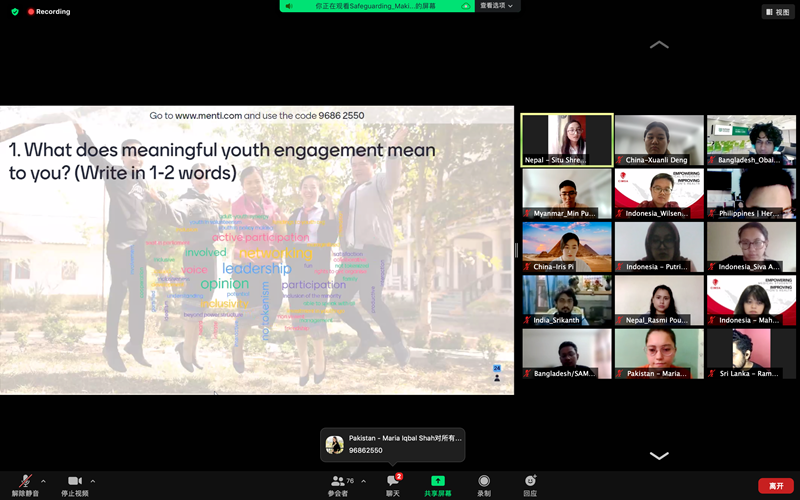
Task: Expand audio options arrow next to microphone
Action: [x=43, y=481]
